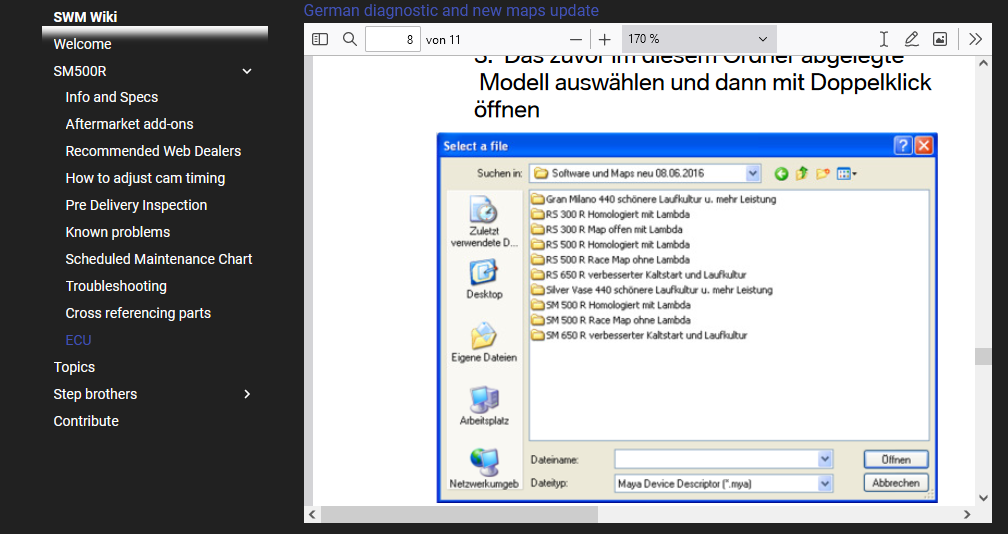Open the Contribute link
The image size is (1008, 534).
tap(86, 421)
